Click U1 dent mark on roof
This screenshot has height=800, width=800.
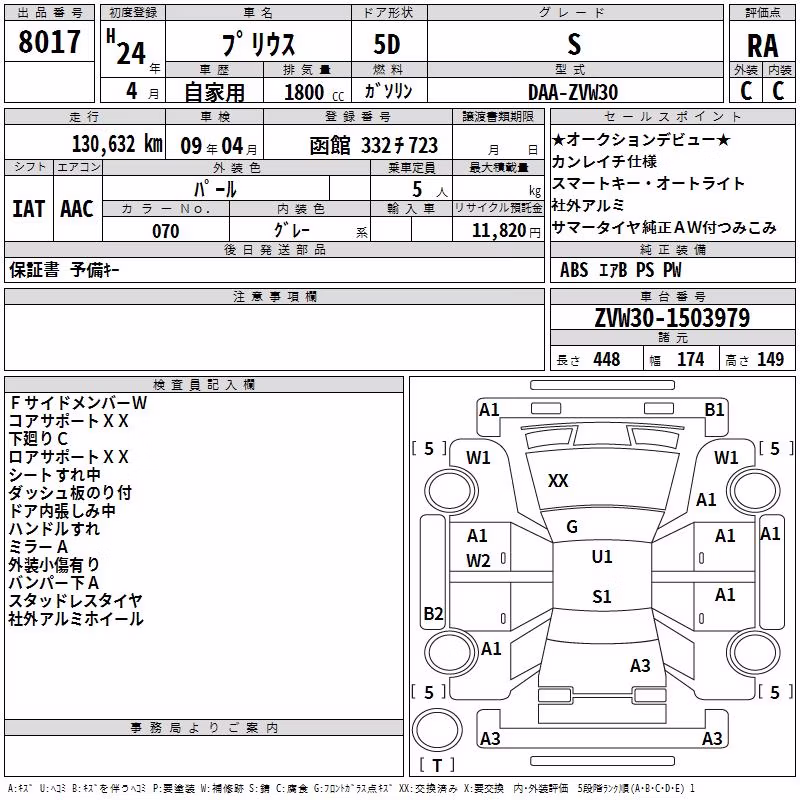(x=602, y=557)
